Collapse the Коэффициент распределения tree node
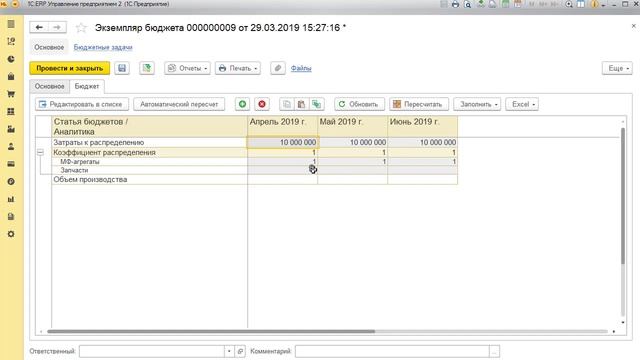Image resolution: width=640 pixels, height=360 pixels. point(40,152)
